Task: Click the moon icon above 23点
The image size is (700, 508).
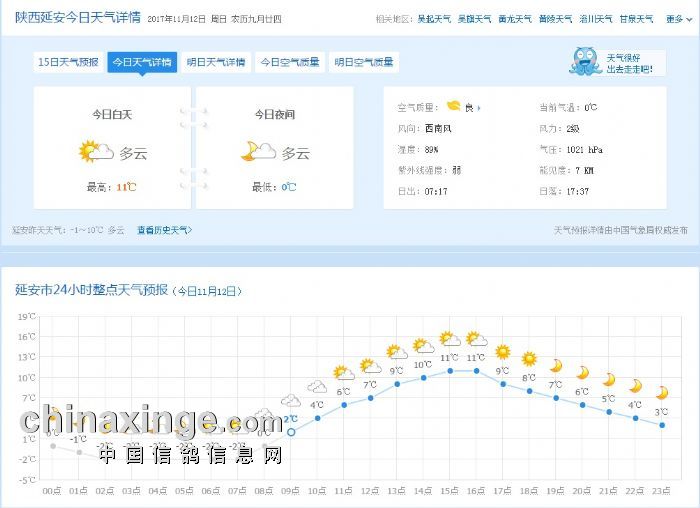Action: (x=662, y=392)
